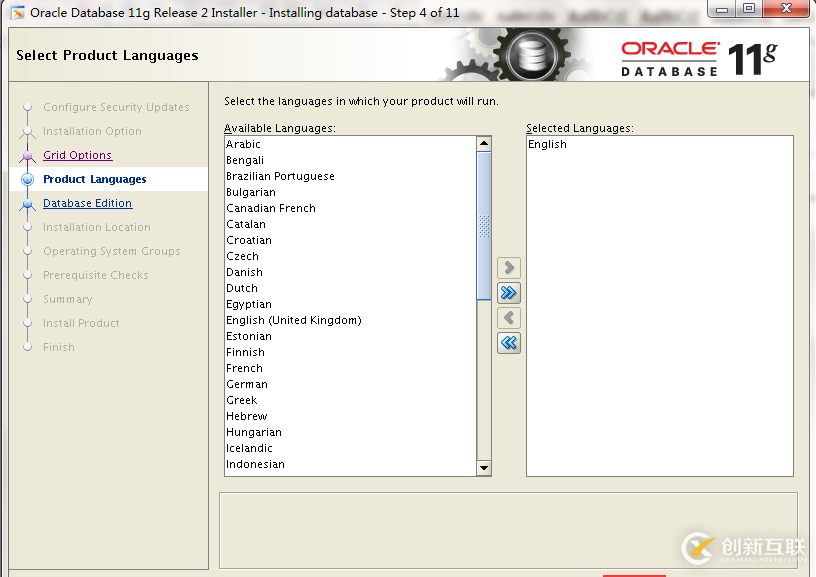Select Brazilian Portuguese in the list
The height and width of the screenshot is (577, 816).
point(350,176)
